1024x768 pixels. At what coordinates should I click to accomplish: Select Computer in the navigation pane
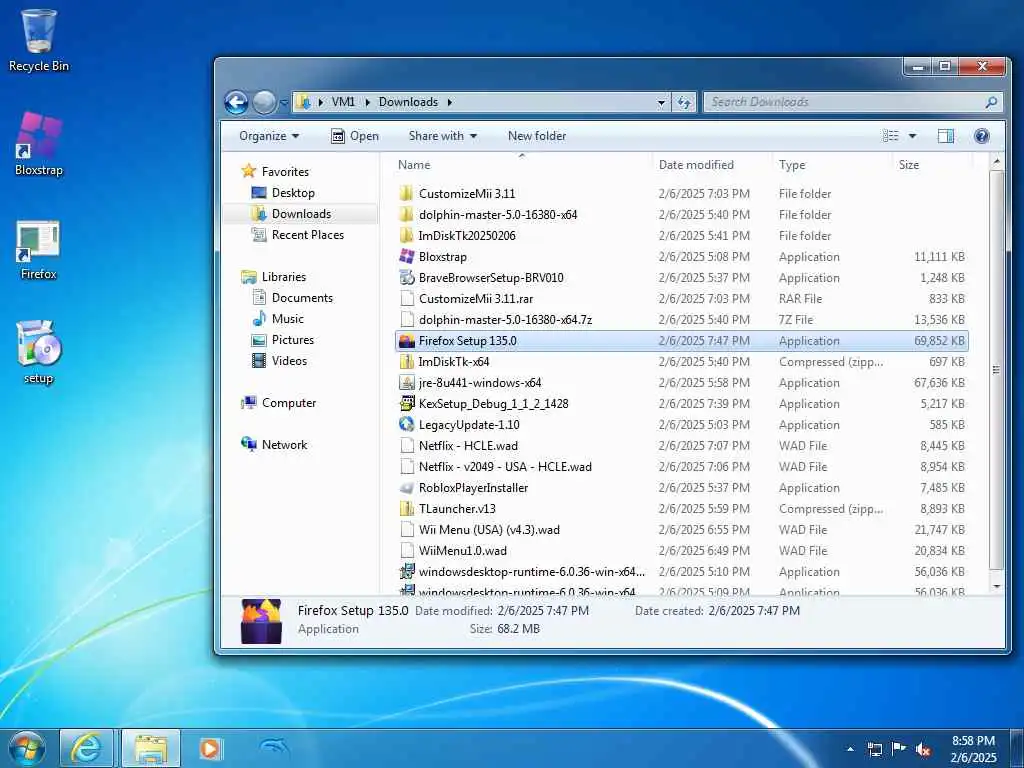click(x=289, y=403)
